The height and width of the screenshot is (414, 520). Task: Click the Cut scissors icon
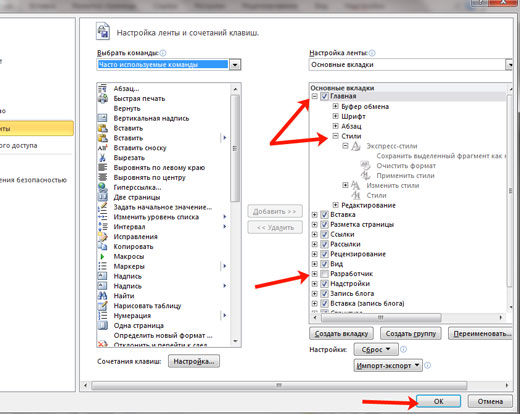coord(103,158)
